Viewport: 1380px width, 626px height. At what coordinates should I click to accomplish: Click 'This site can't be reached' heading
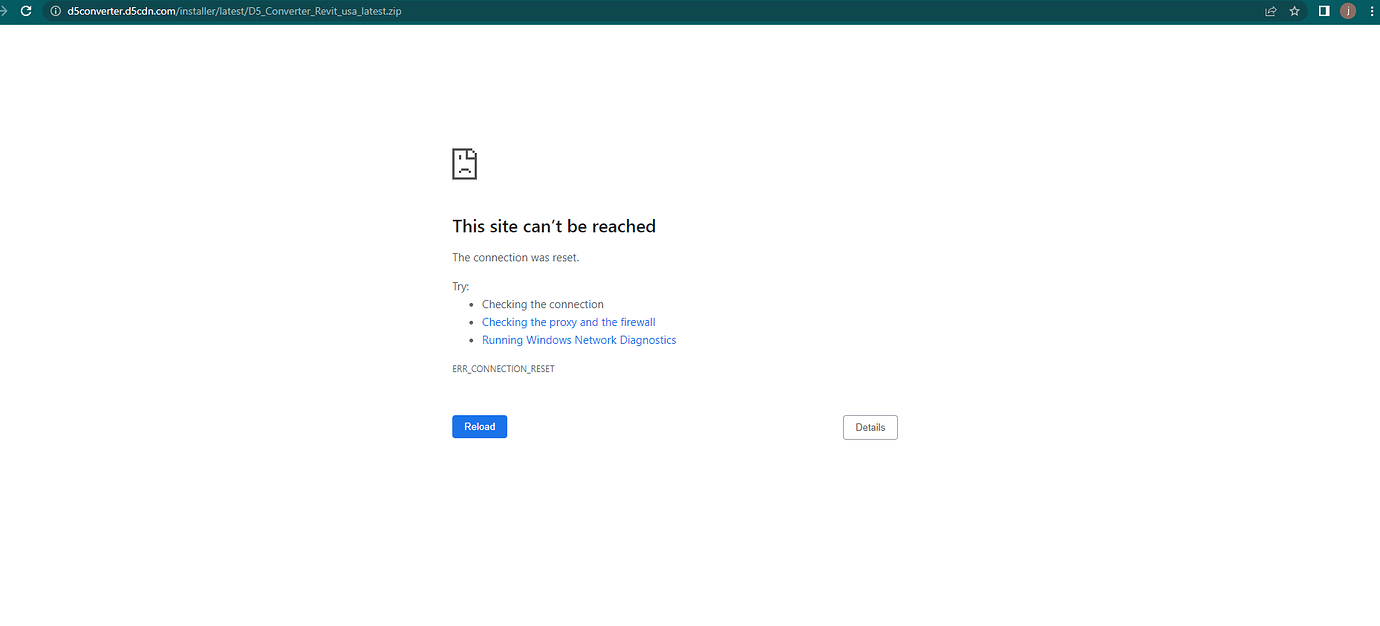[x=554, y=226]
